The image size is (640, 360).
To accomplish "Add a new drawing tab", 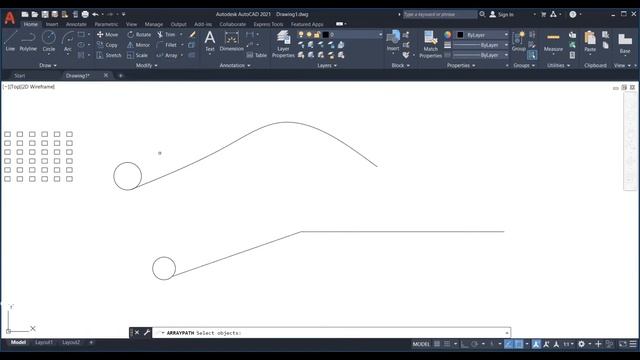I will point(120,76).
